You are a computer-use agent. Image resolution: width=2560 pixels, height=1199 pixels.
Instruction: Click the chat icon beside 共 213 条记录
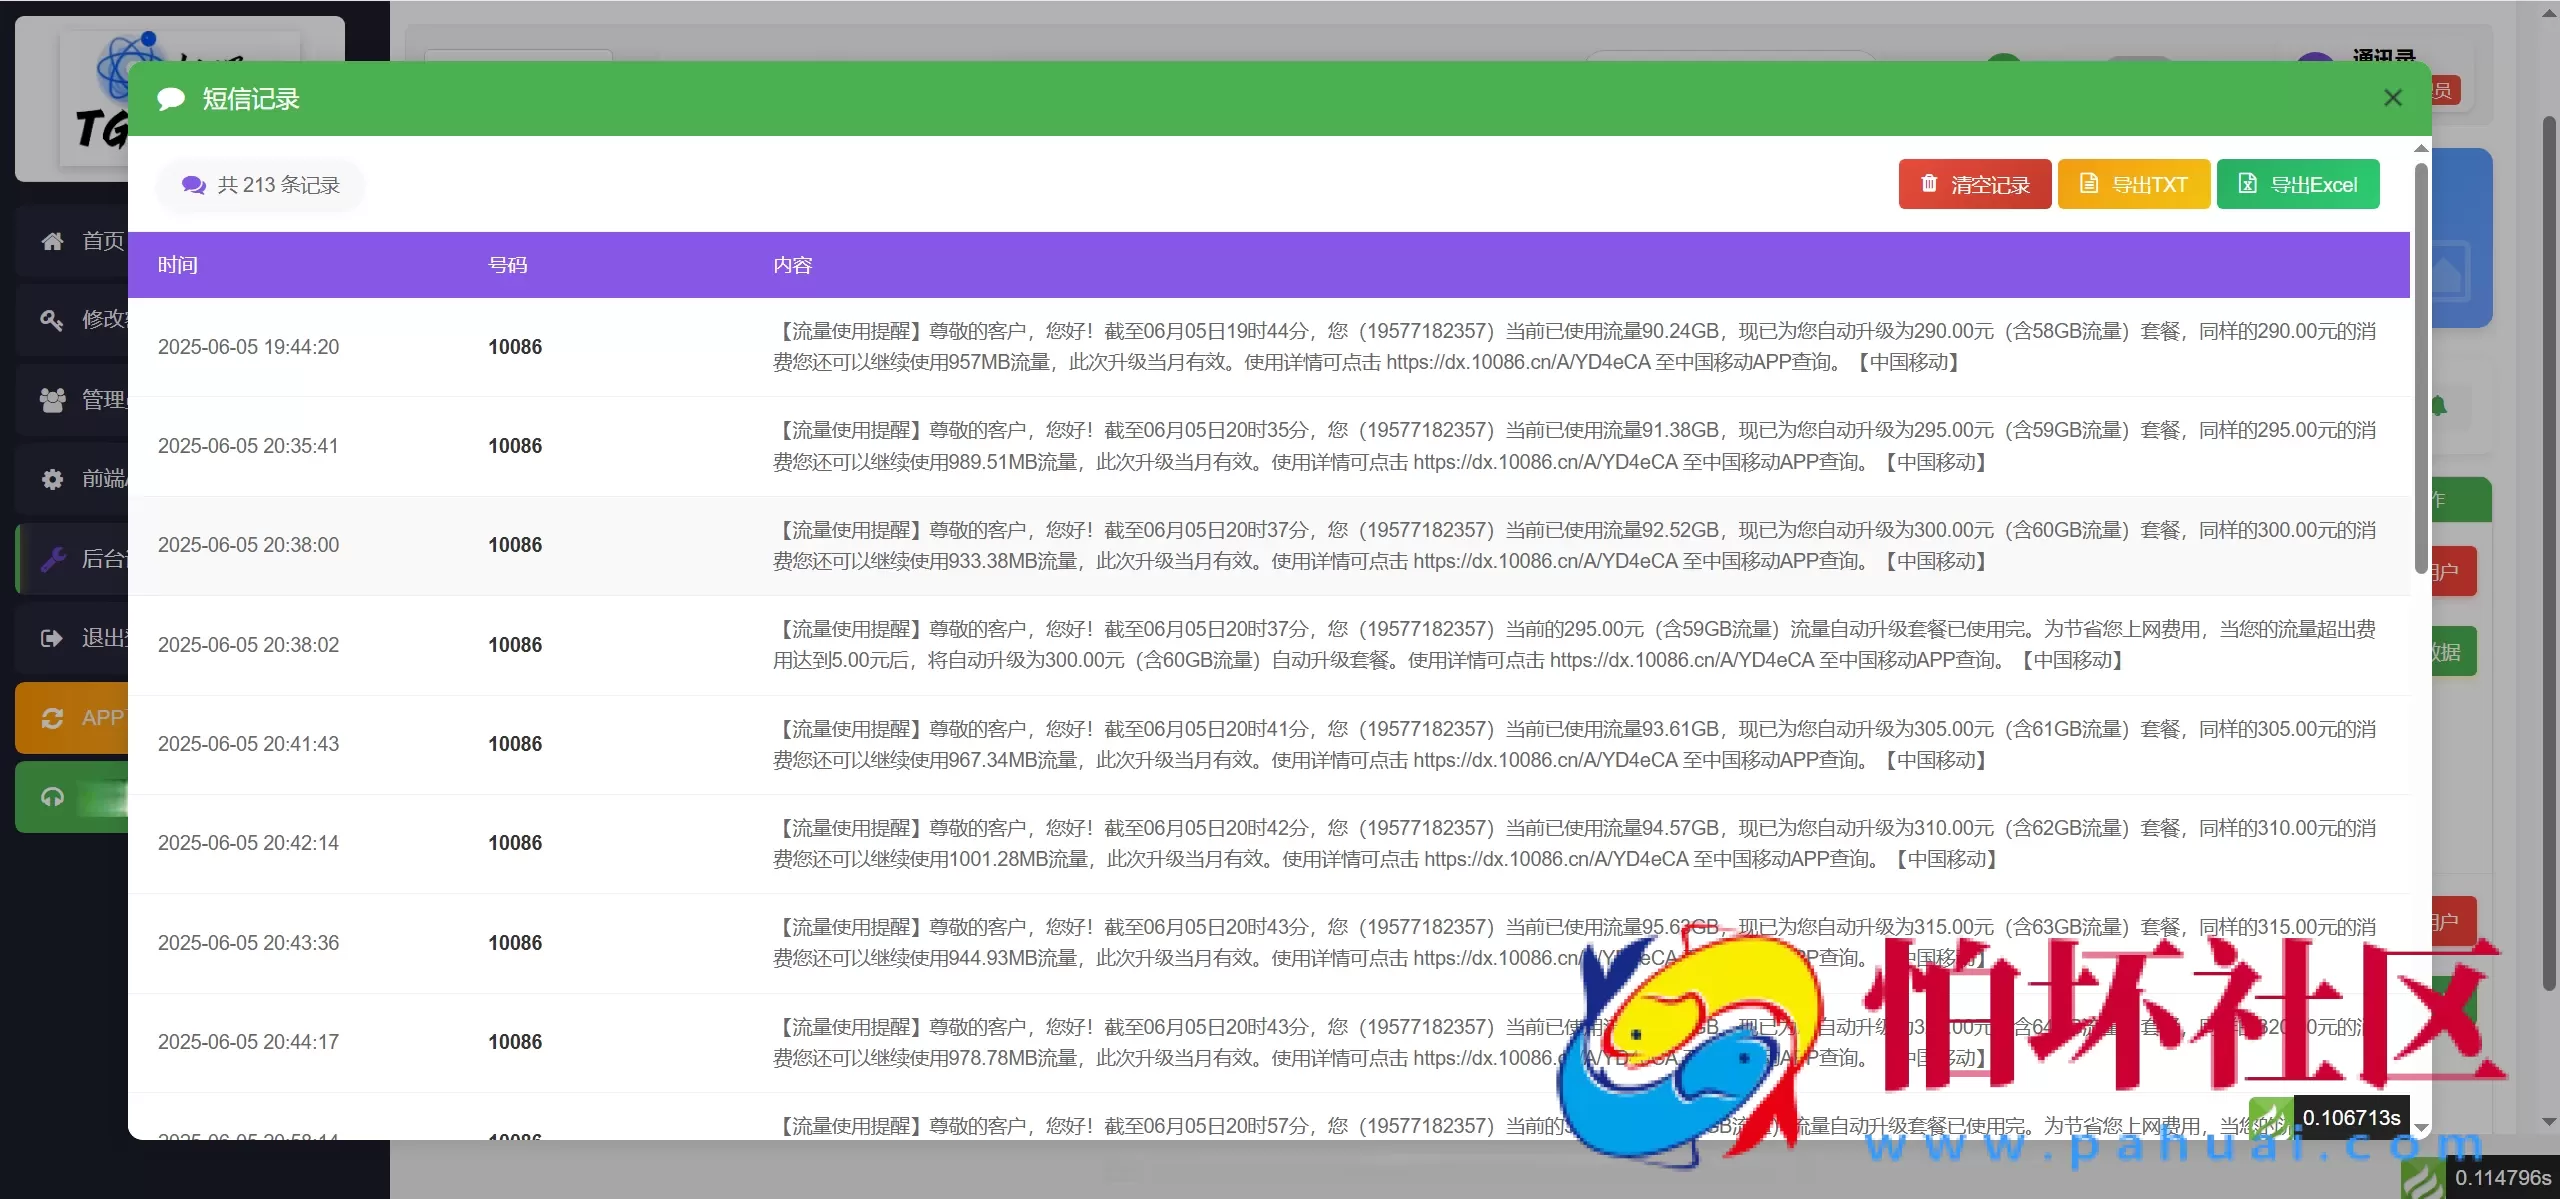pos(193,185)
